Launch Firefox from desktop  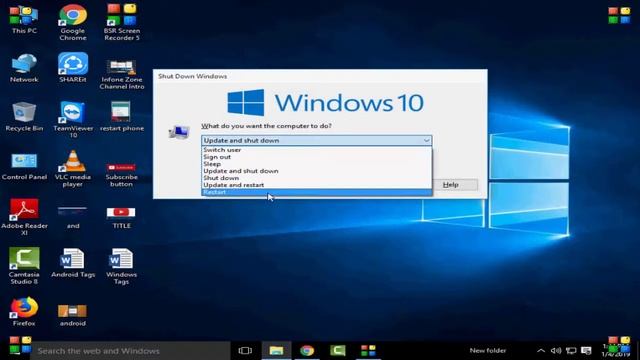click(24, 312)
